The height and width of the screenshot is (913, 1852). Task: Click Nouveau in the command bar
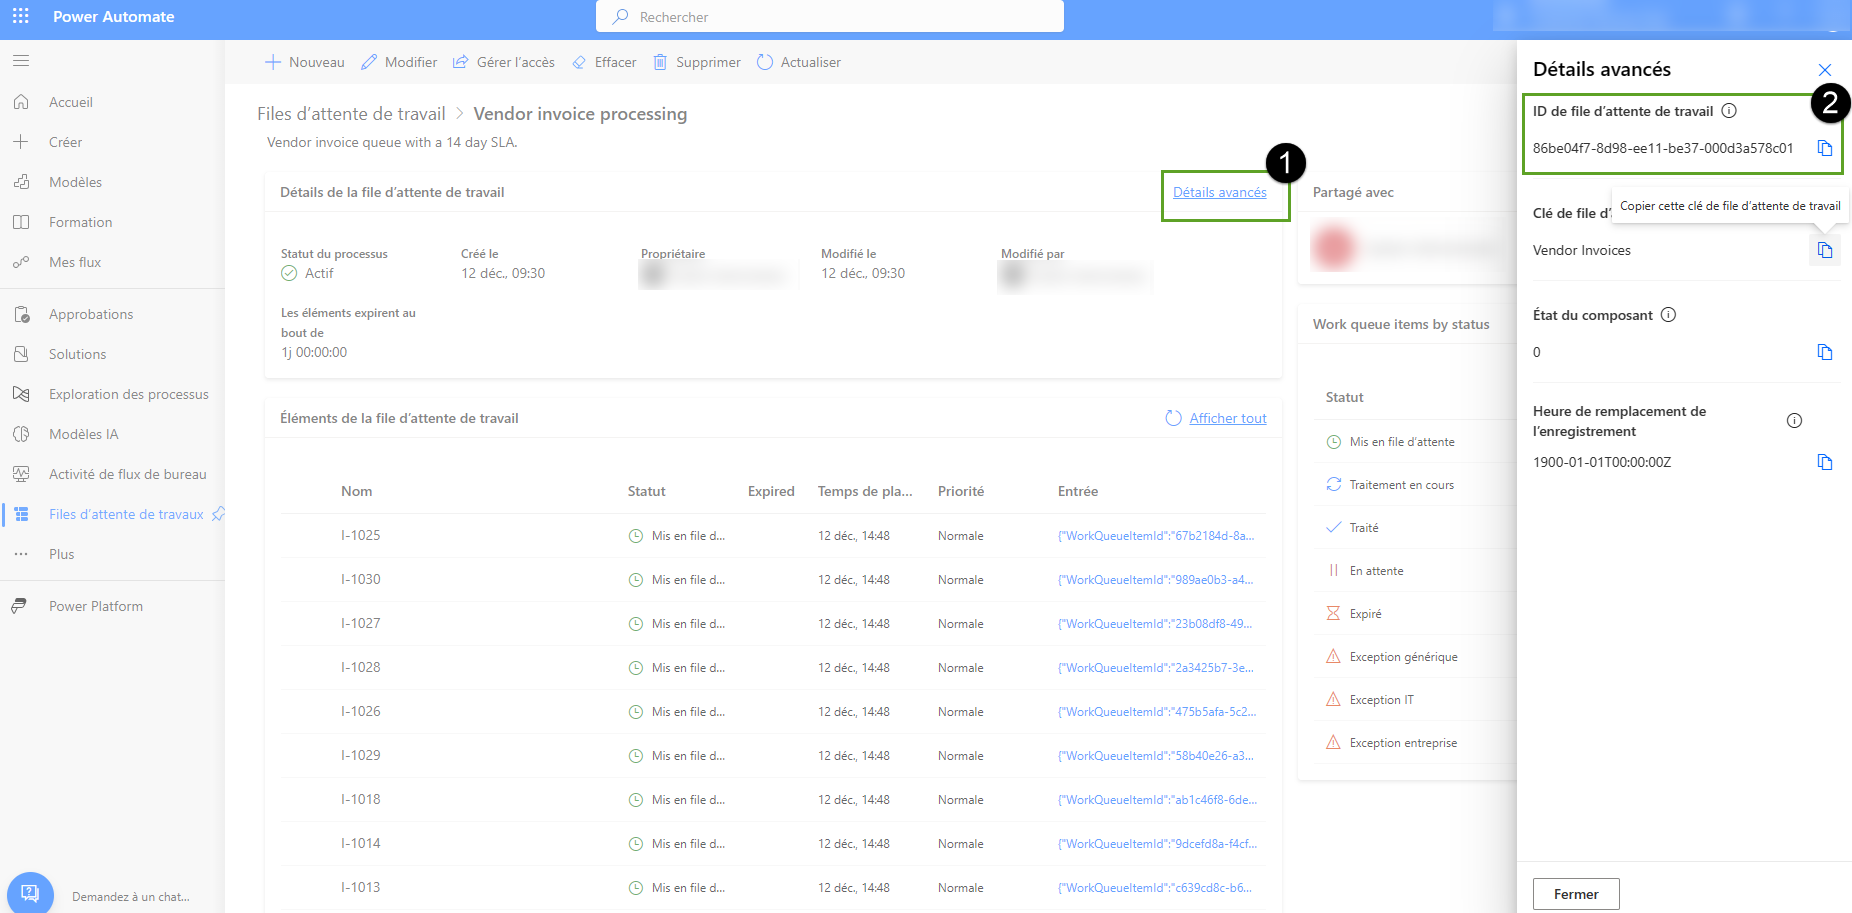(x=305, y=62)
